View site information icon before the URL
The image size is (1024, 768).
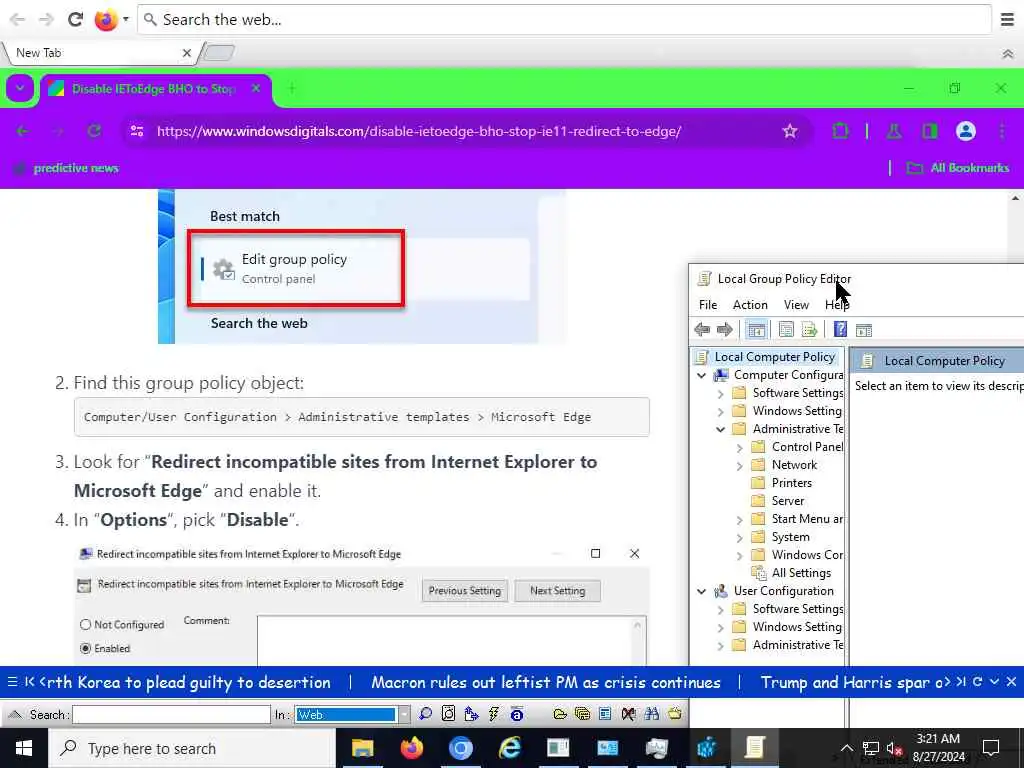pyautogui.click(x=137, y=131)
